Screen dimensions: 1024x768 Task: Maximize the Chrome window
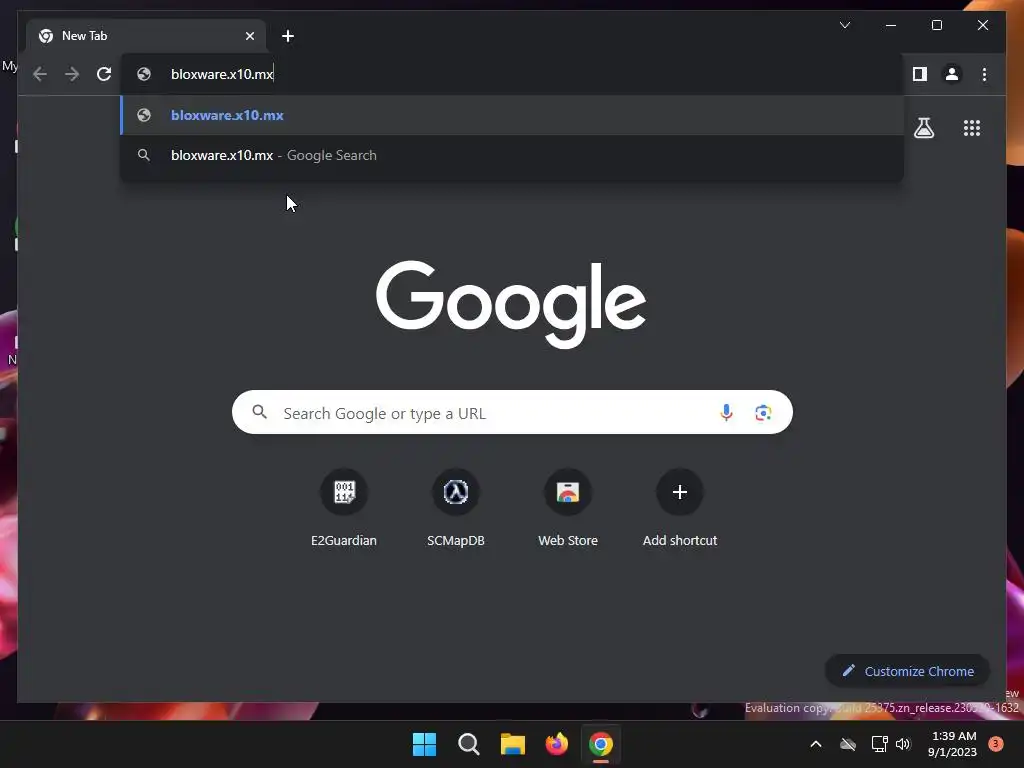click(x=936, y=25)
